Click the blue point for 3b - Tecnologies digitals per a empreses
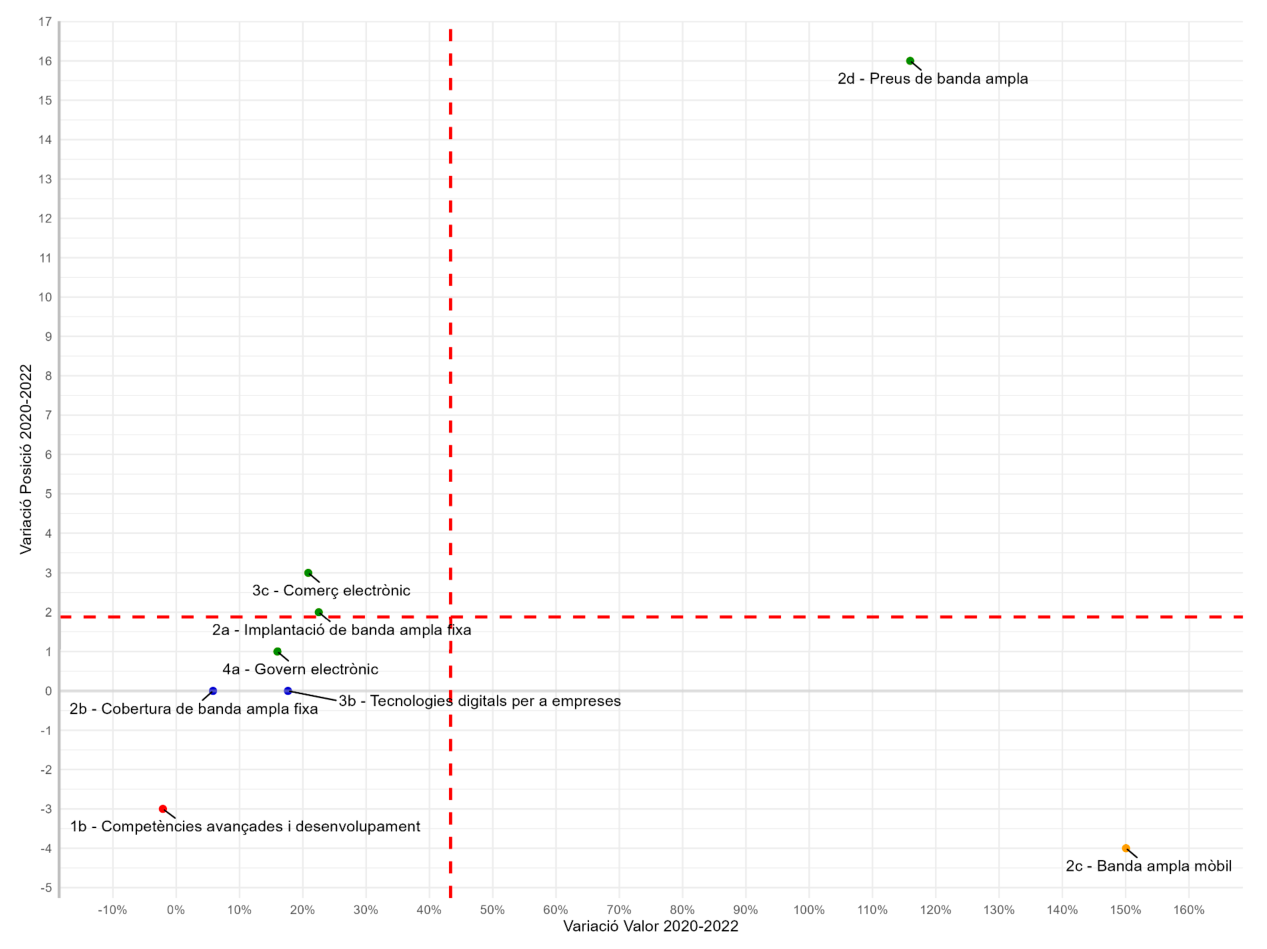Screen dimensions: 1267x949 tap(288, 691)
